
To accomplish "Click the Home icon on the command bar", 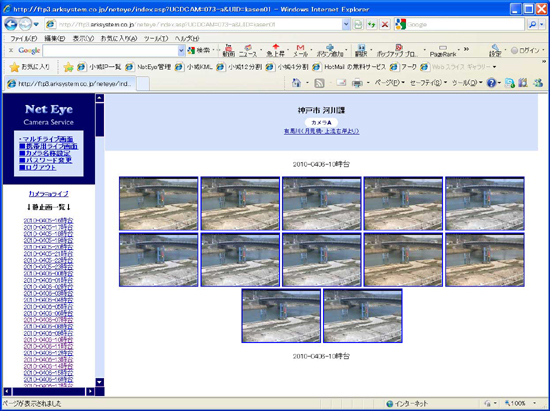I will click(x=296, y=83).
